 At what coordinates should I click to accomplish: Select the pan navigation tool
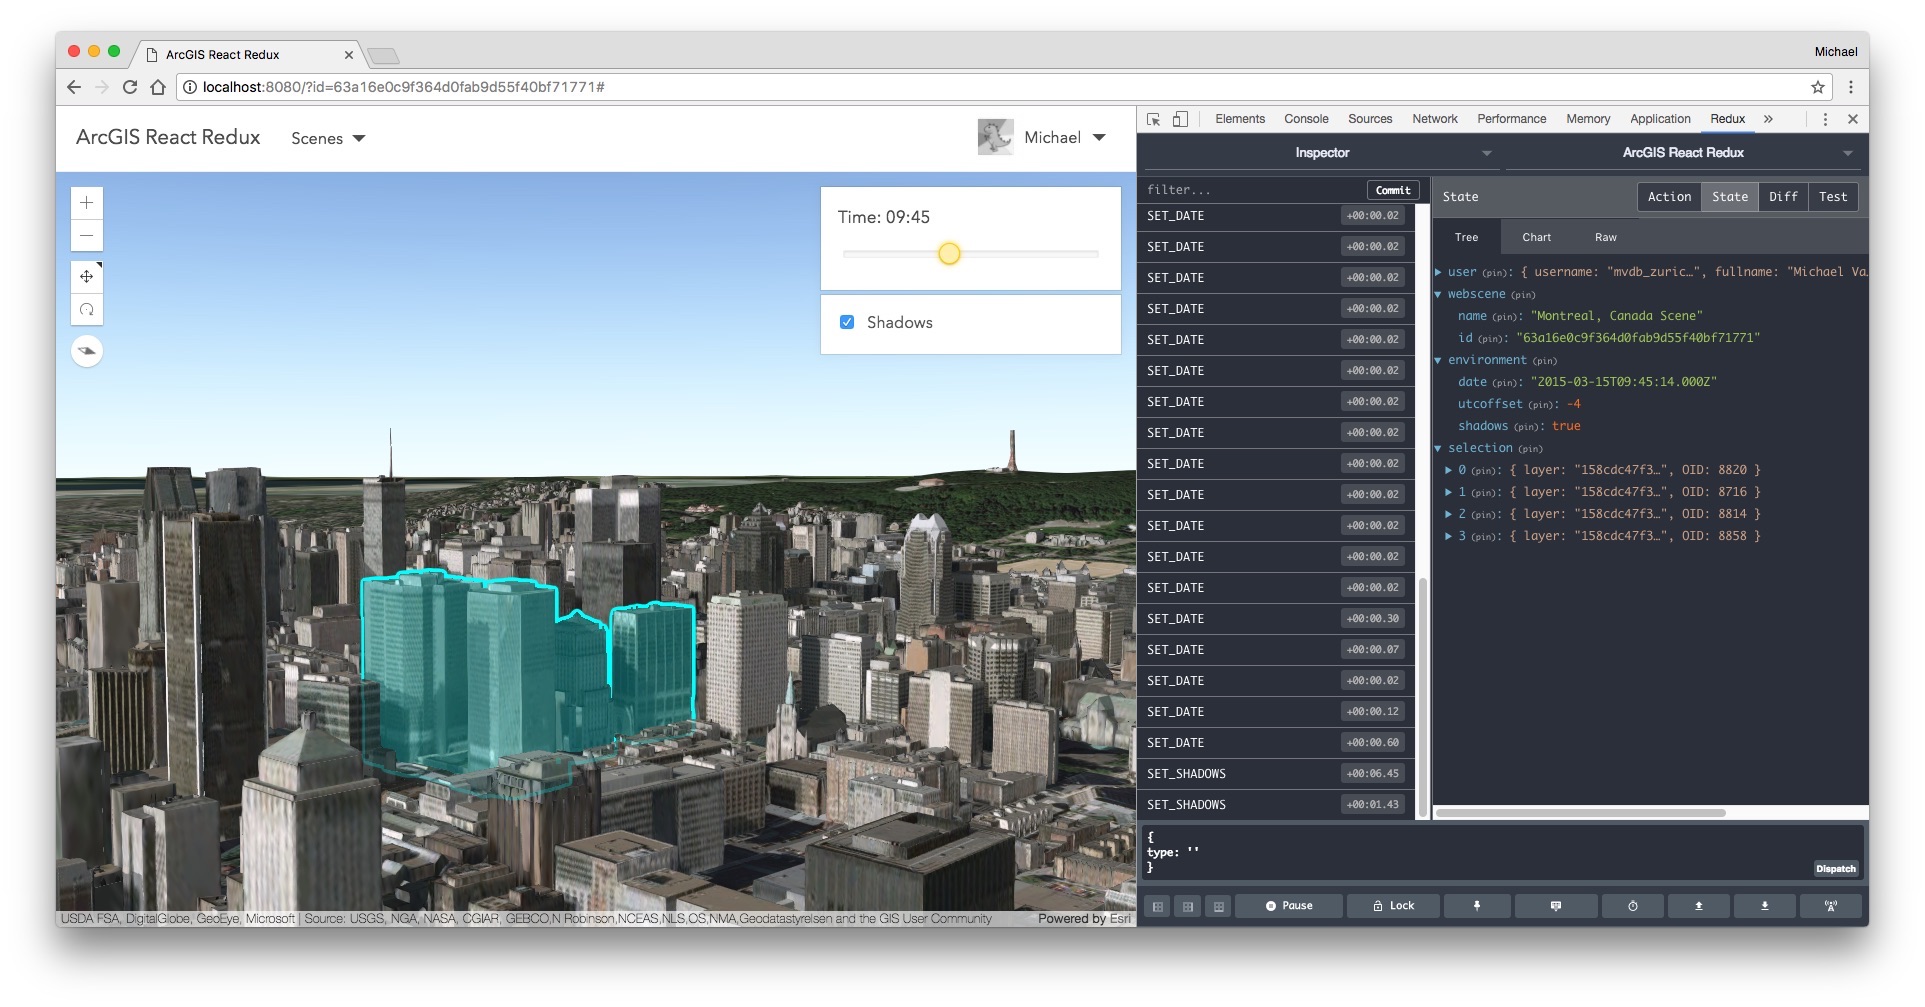pyautogui.click(x=87, y=277)
